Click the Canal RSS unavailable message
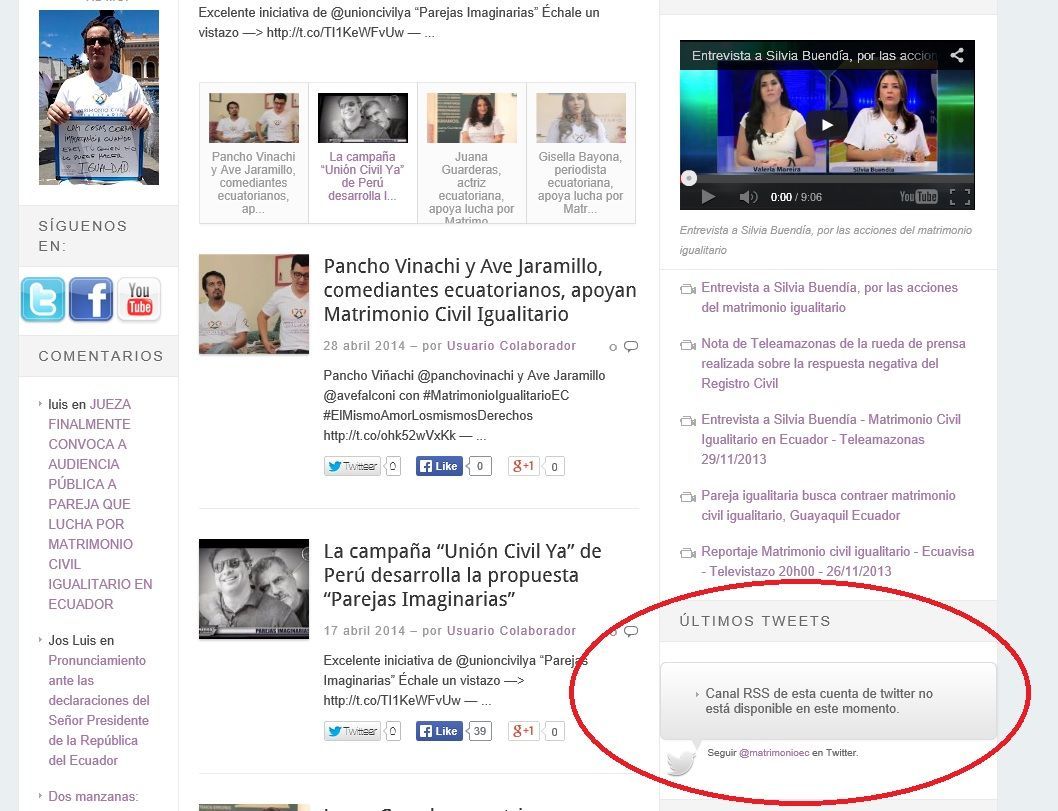 click(819, 701)
